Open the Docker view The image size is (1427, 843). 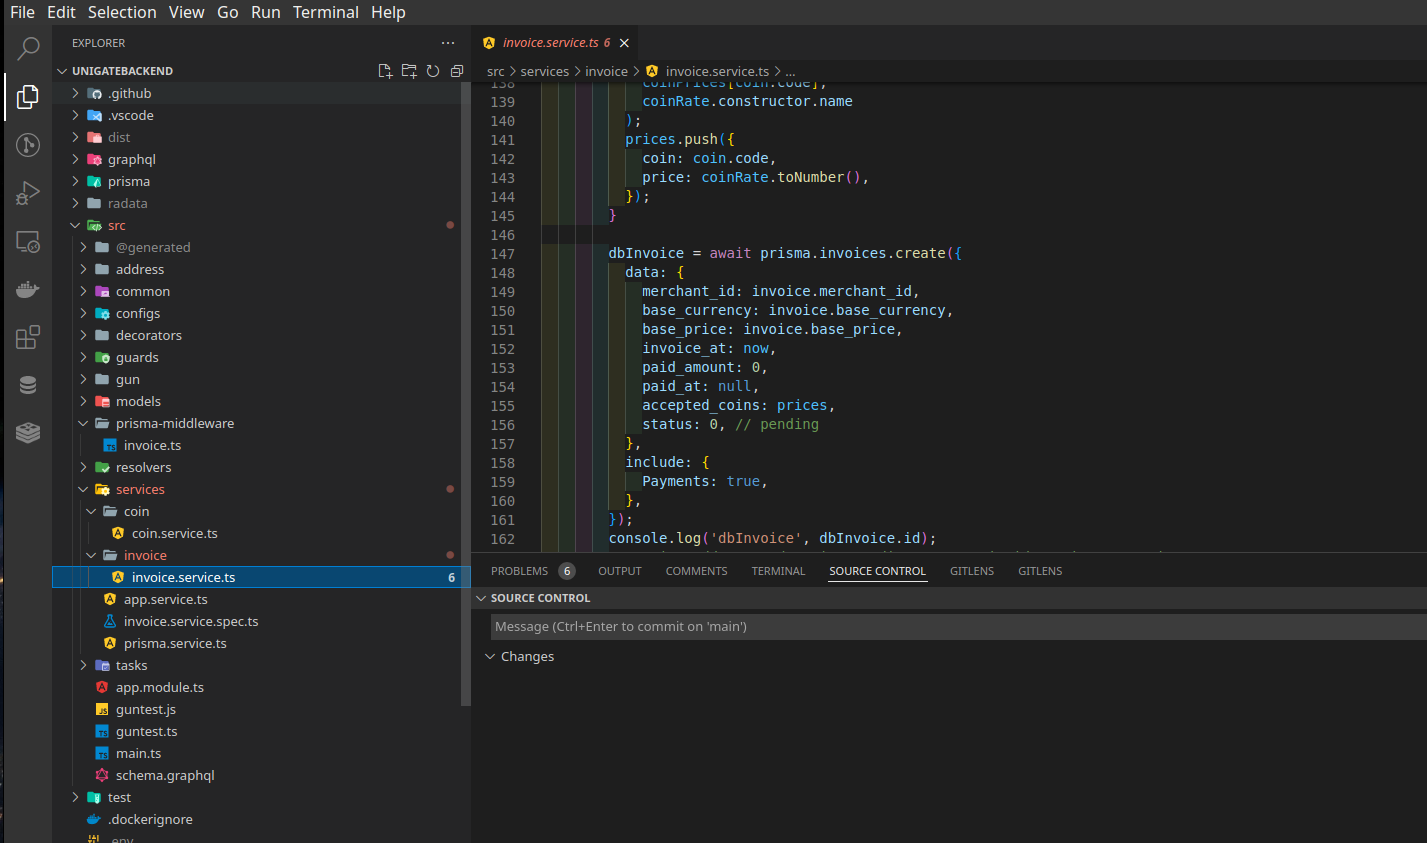click(x=28, y=290)
